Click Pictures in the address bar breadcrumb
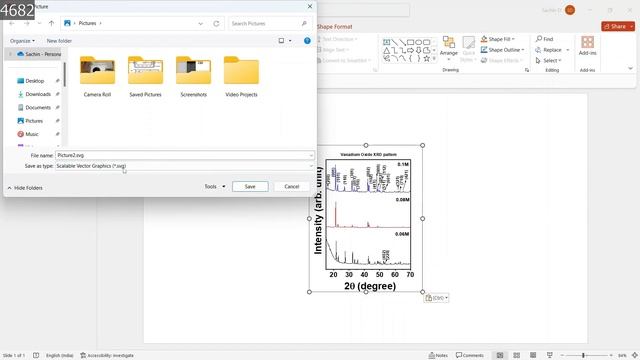Viewport: 640px width, 360px height. pos(87,23)
